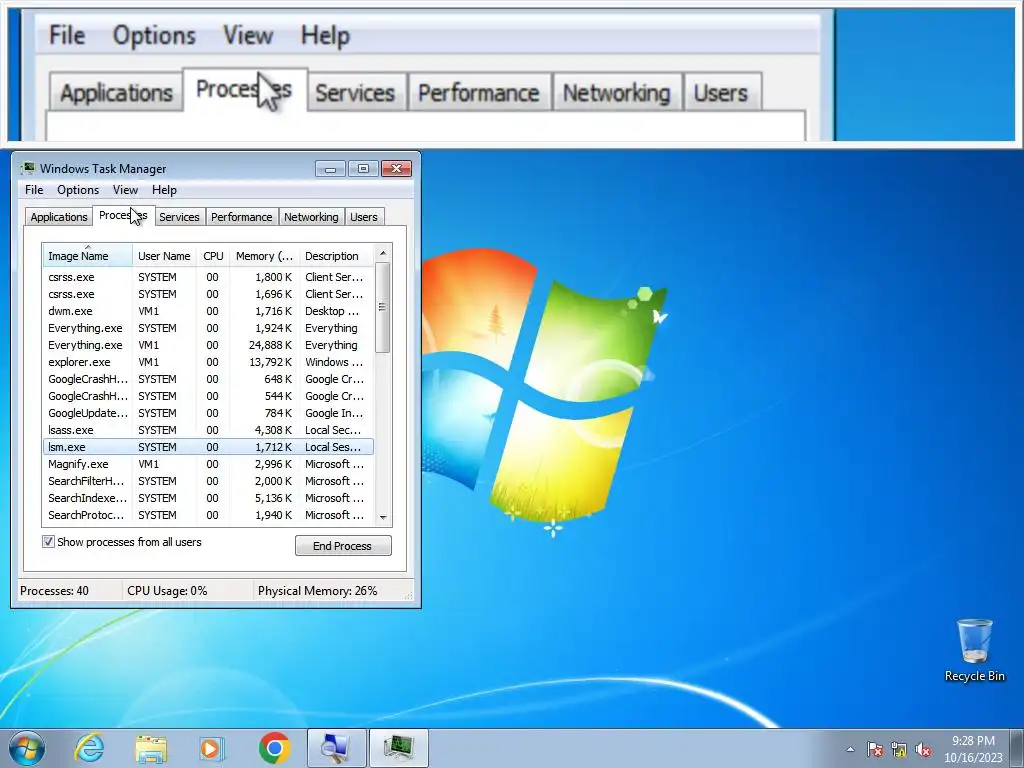Screen dimensions: 1024x768
Task: Show hidden tray icons arrow
Action: [x=850, y=749]
